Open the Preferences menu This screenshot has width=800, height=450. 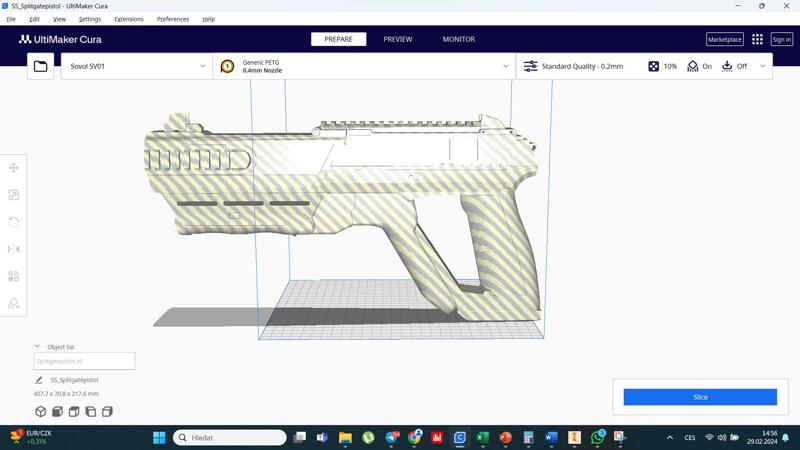(x=173, y=19)
